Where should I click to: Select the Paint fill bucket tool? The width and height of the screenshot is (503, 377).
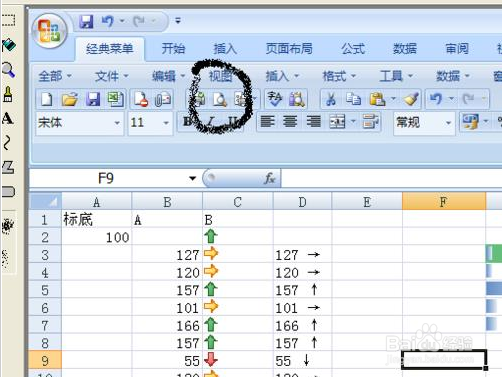click(9, 45)
